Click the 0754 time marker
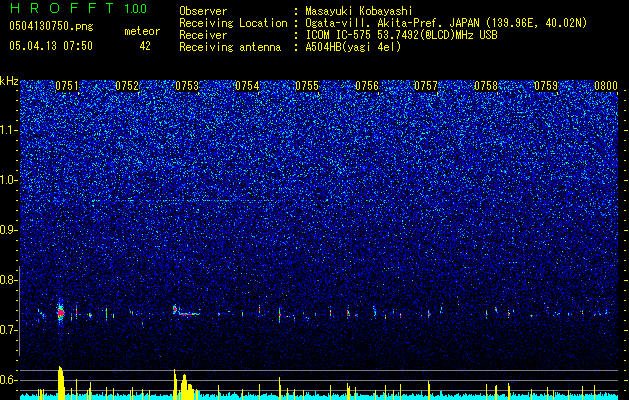The image size is (629, 400). point(247,86)
